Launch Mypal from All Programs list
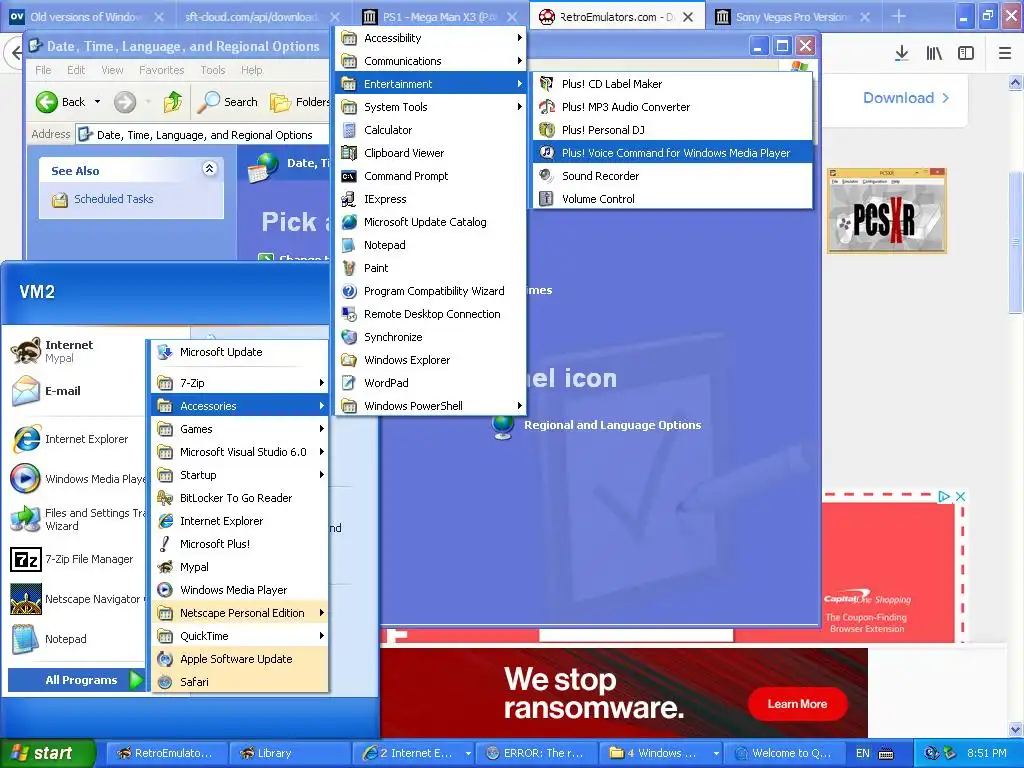 pyautogui.click(x=240, y=567)
